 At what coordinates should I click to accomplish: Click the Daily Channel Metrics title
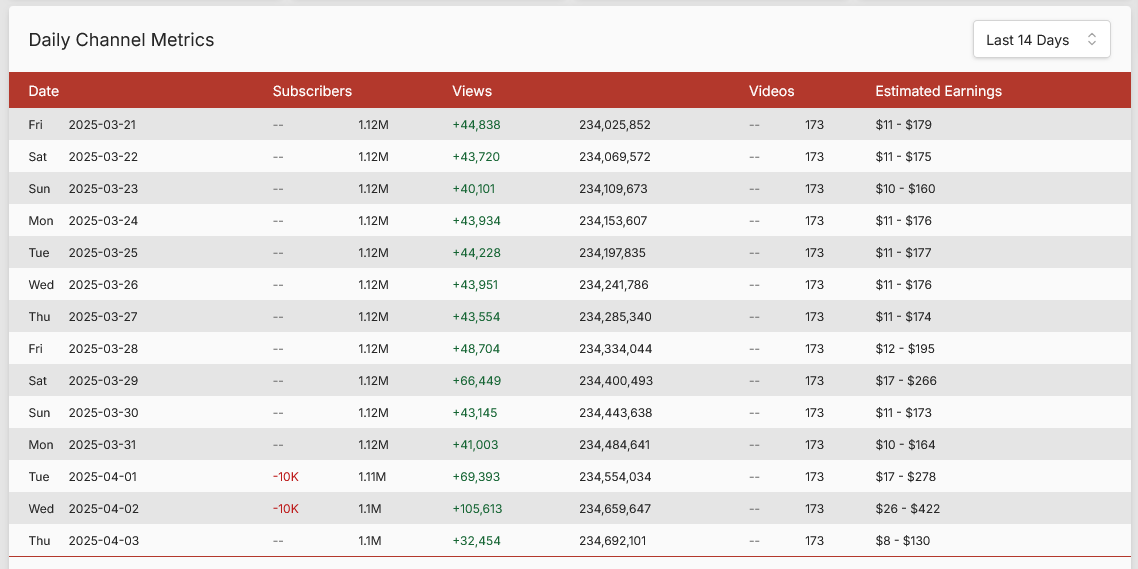click(121, 40)
